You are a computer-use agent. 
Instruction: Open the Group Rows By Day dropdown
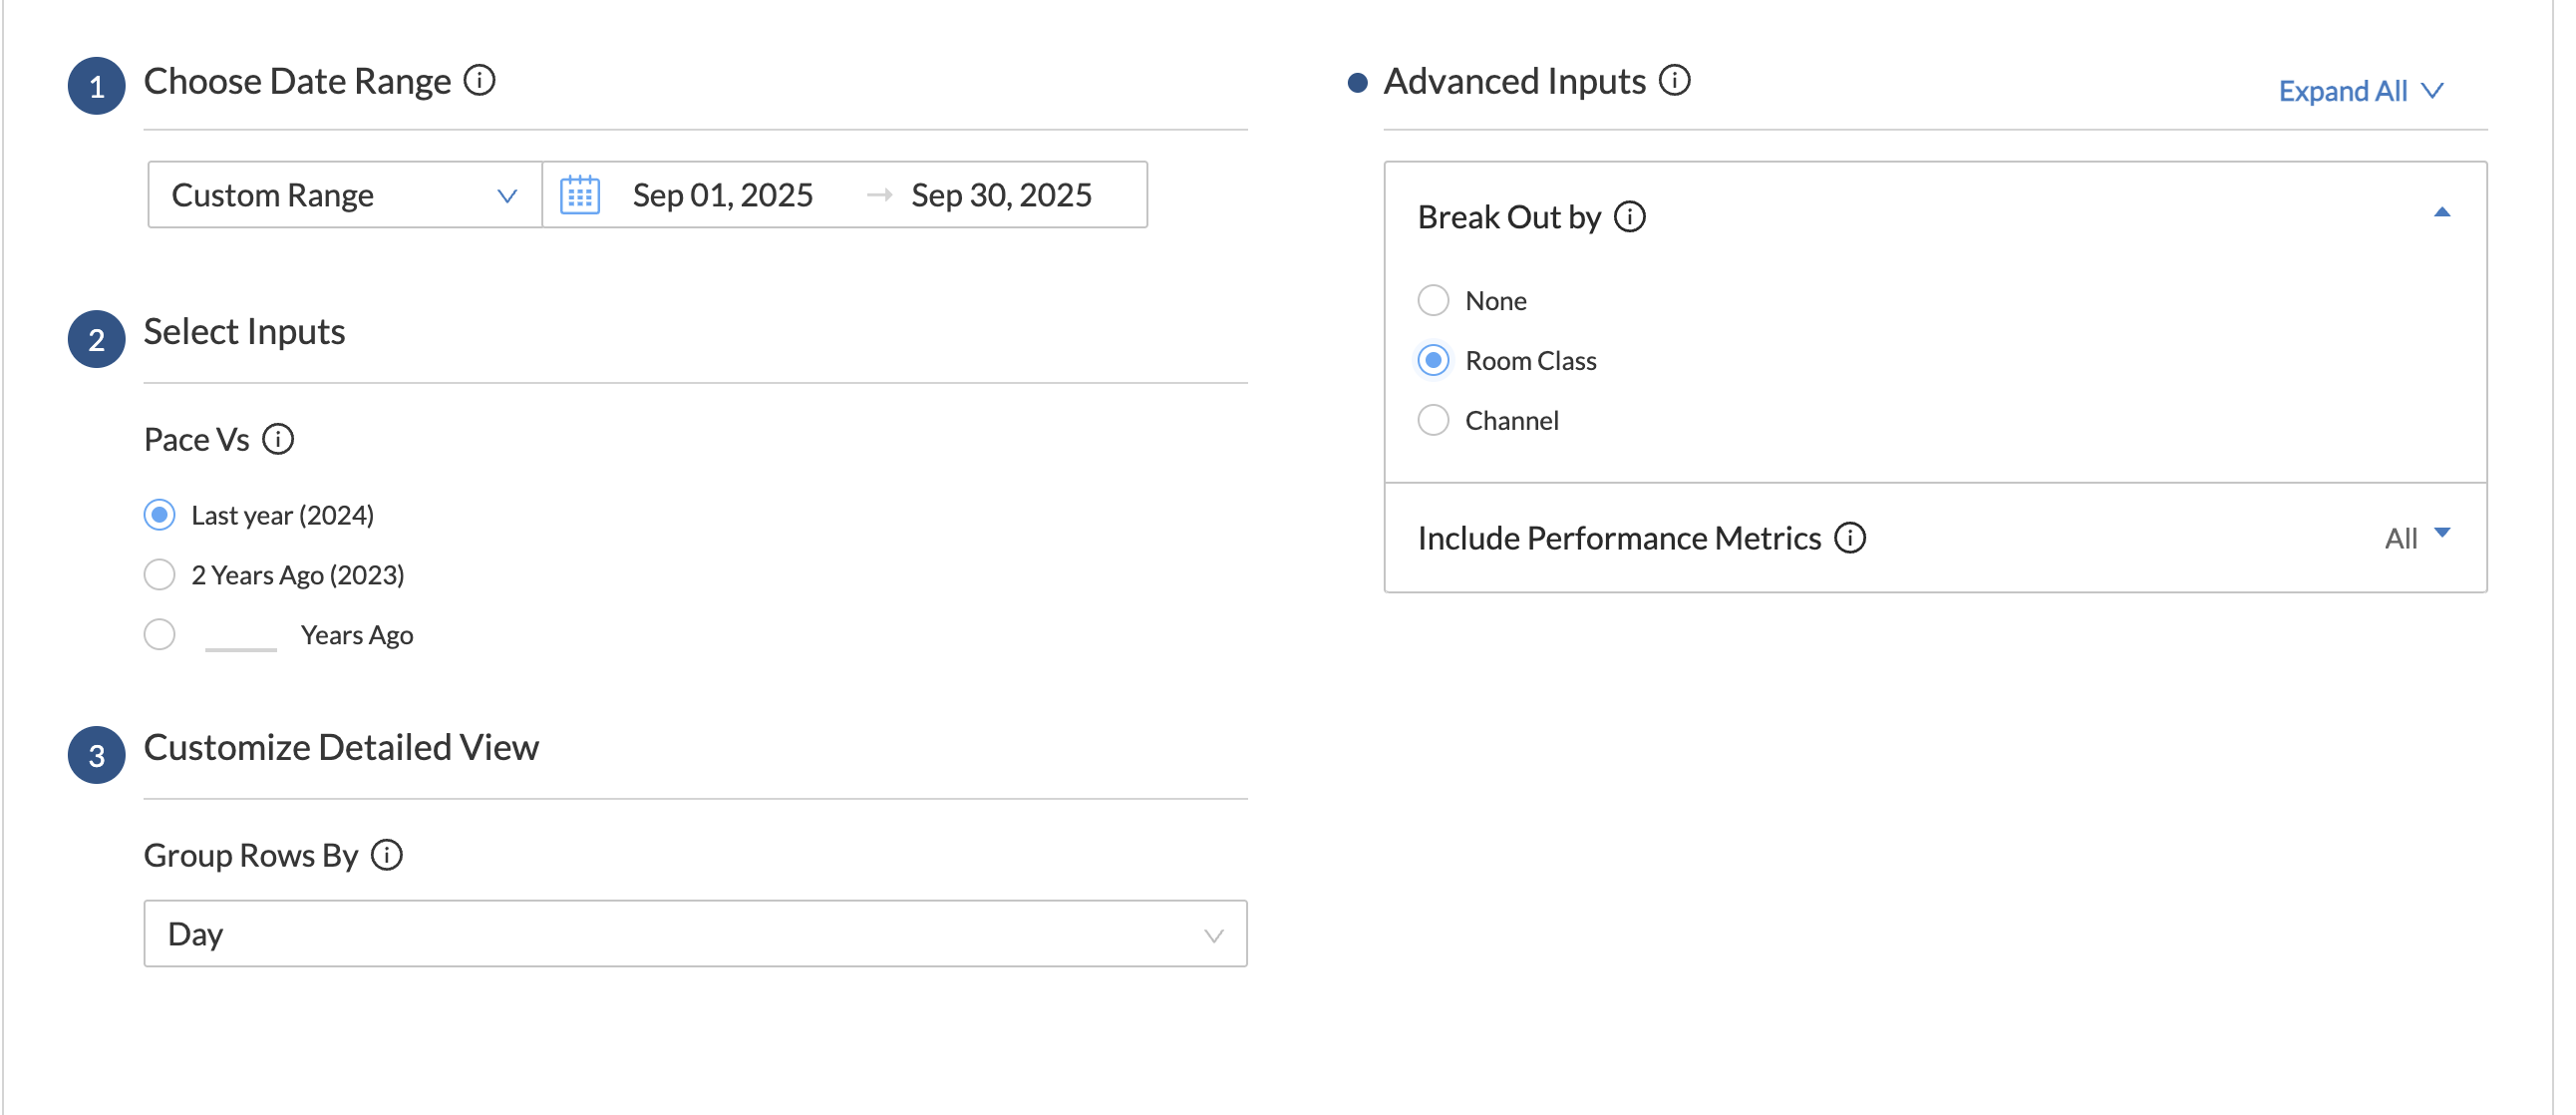(x=695, y=934)
